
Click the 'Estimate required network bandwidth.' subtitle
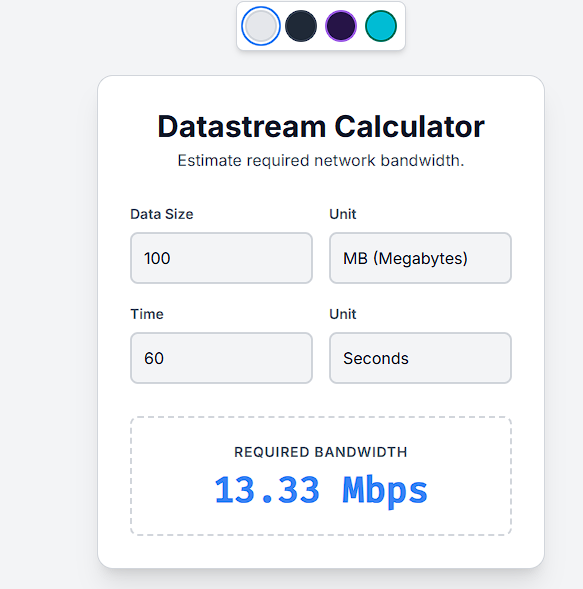321,160
